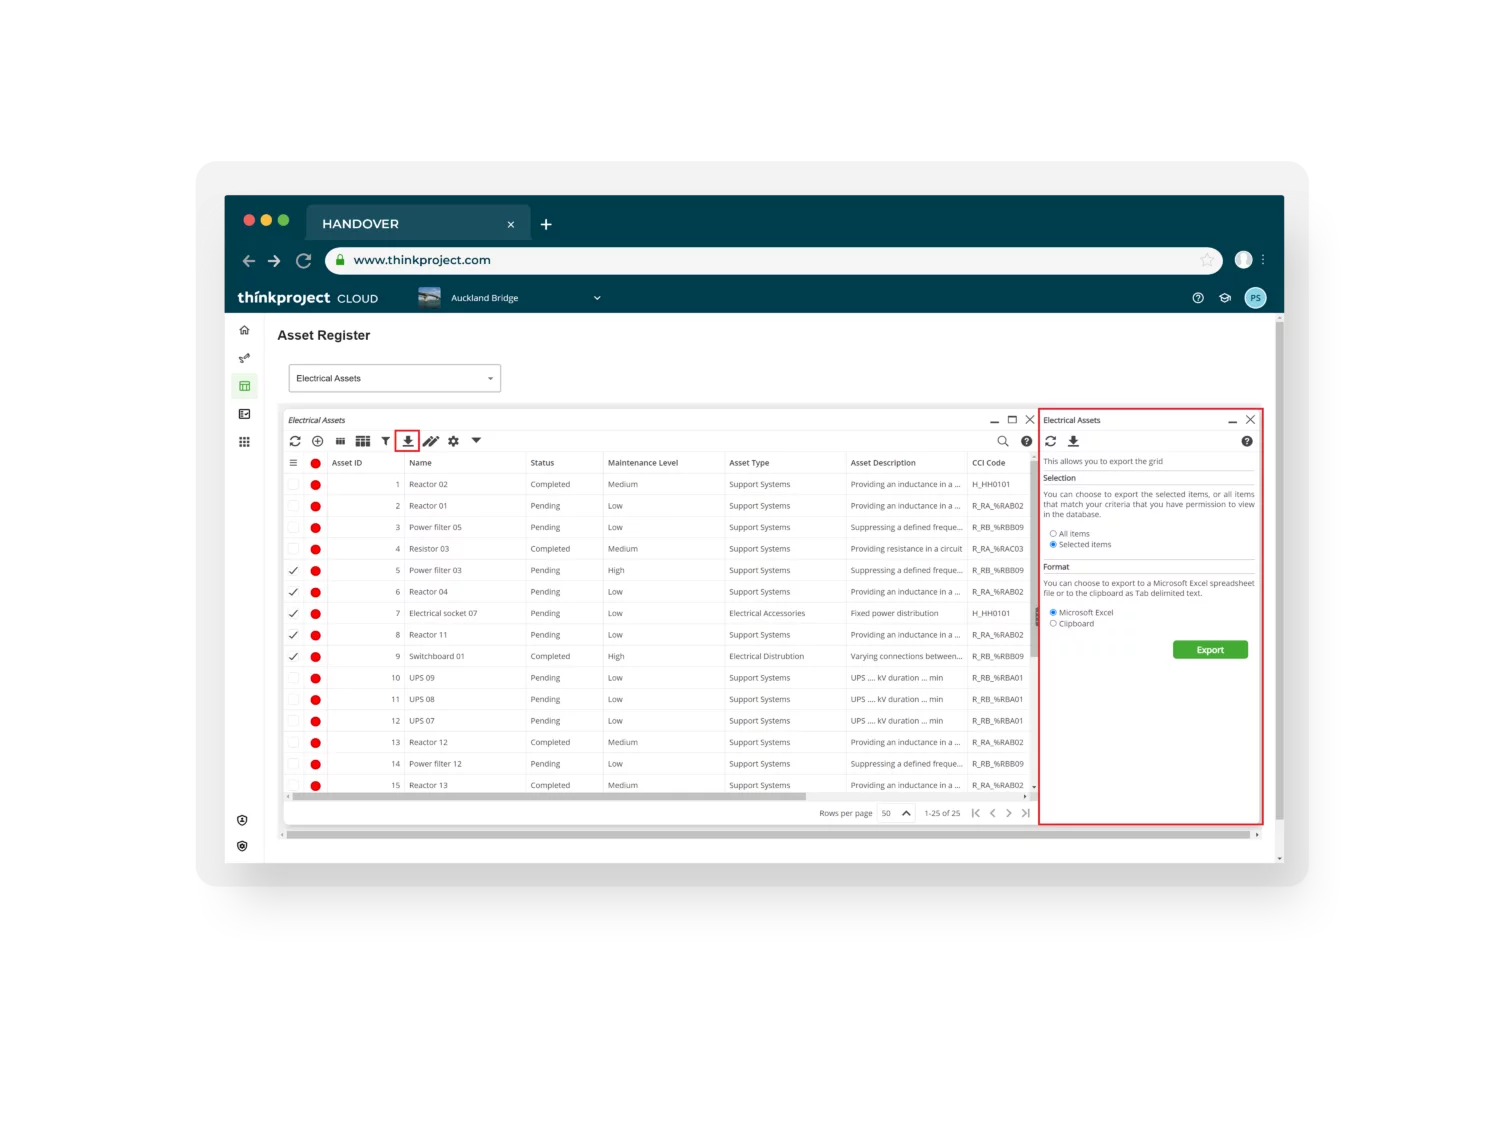
Task: Go to home icon in left sidebar
Action: coord(244,330)
